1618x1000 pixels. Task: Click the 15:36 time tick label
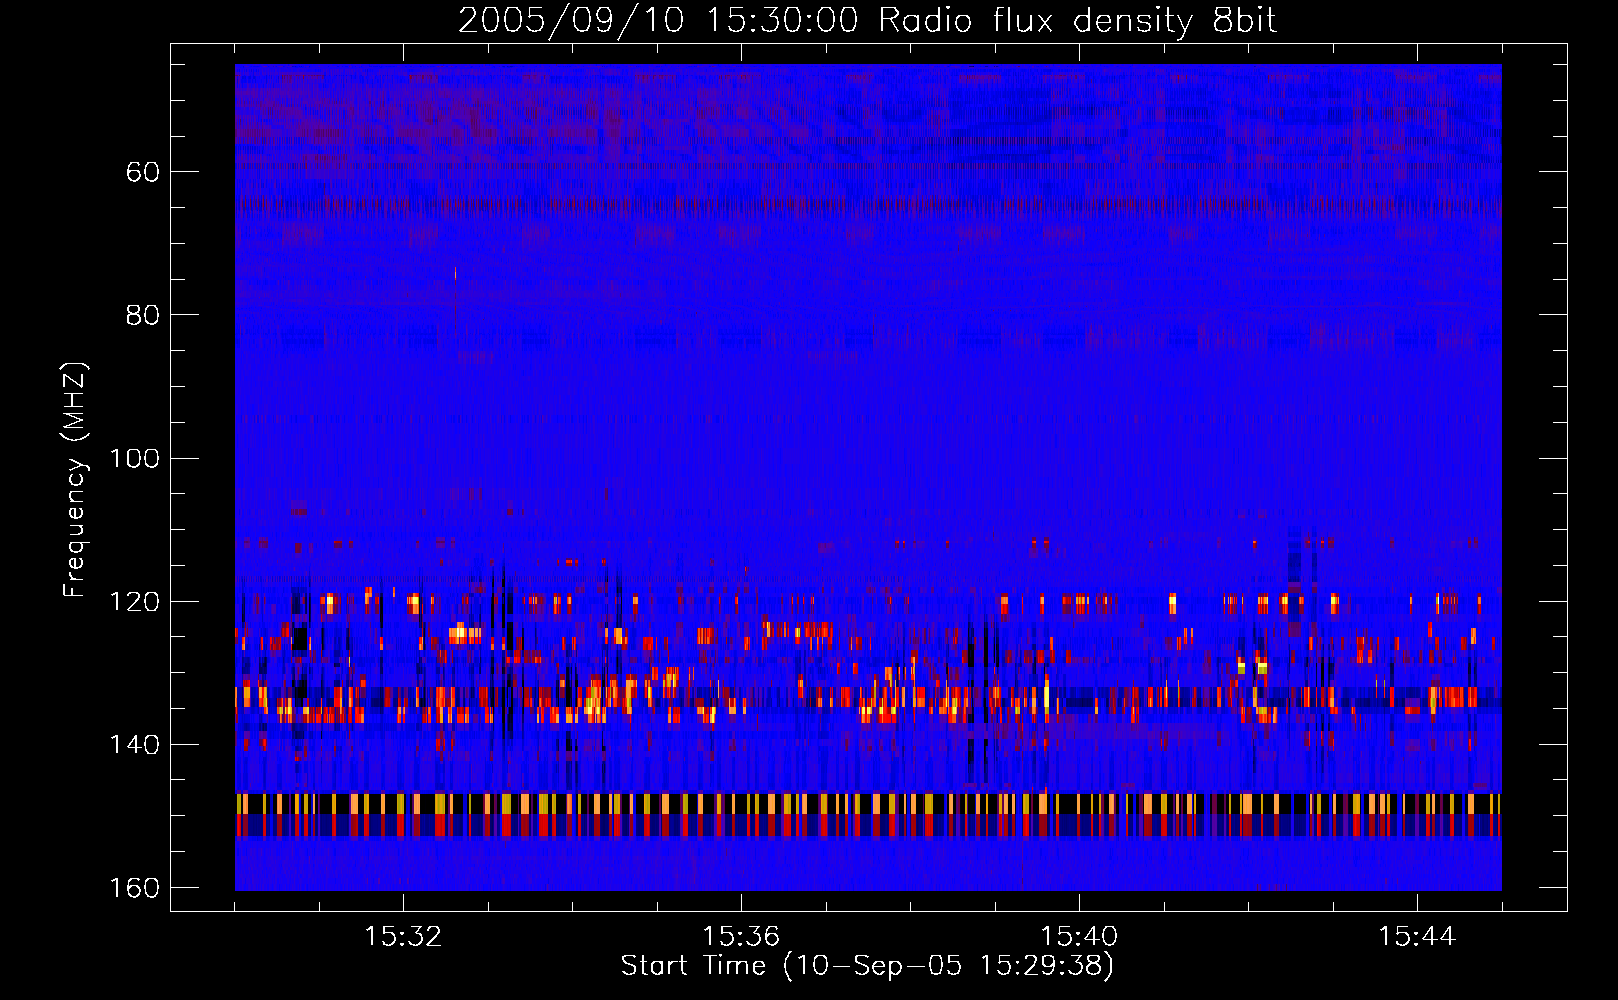741,937
